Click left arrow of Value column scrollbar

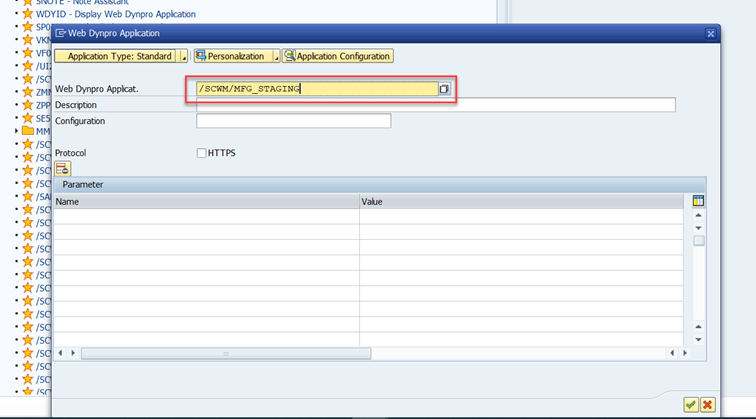coord(672,353)
